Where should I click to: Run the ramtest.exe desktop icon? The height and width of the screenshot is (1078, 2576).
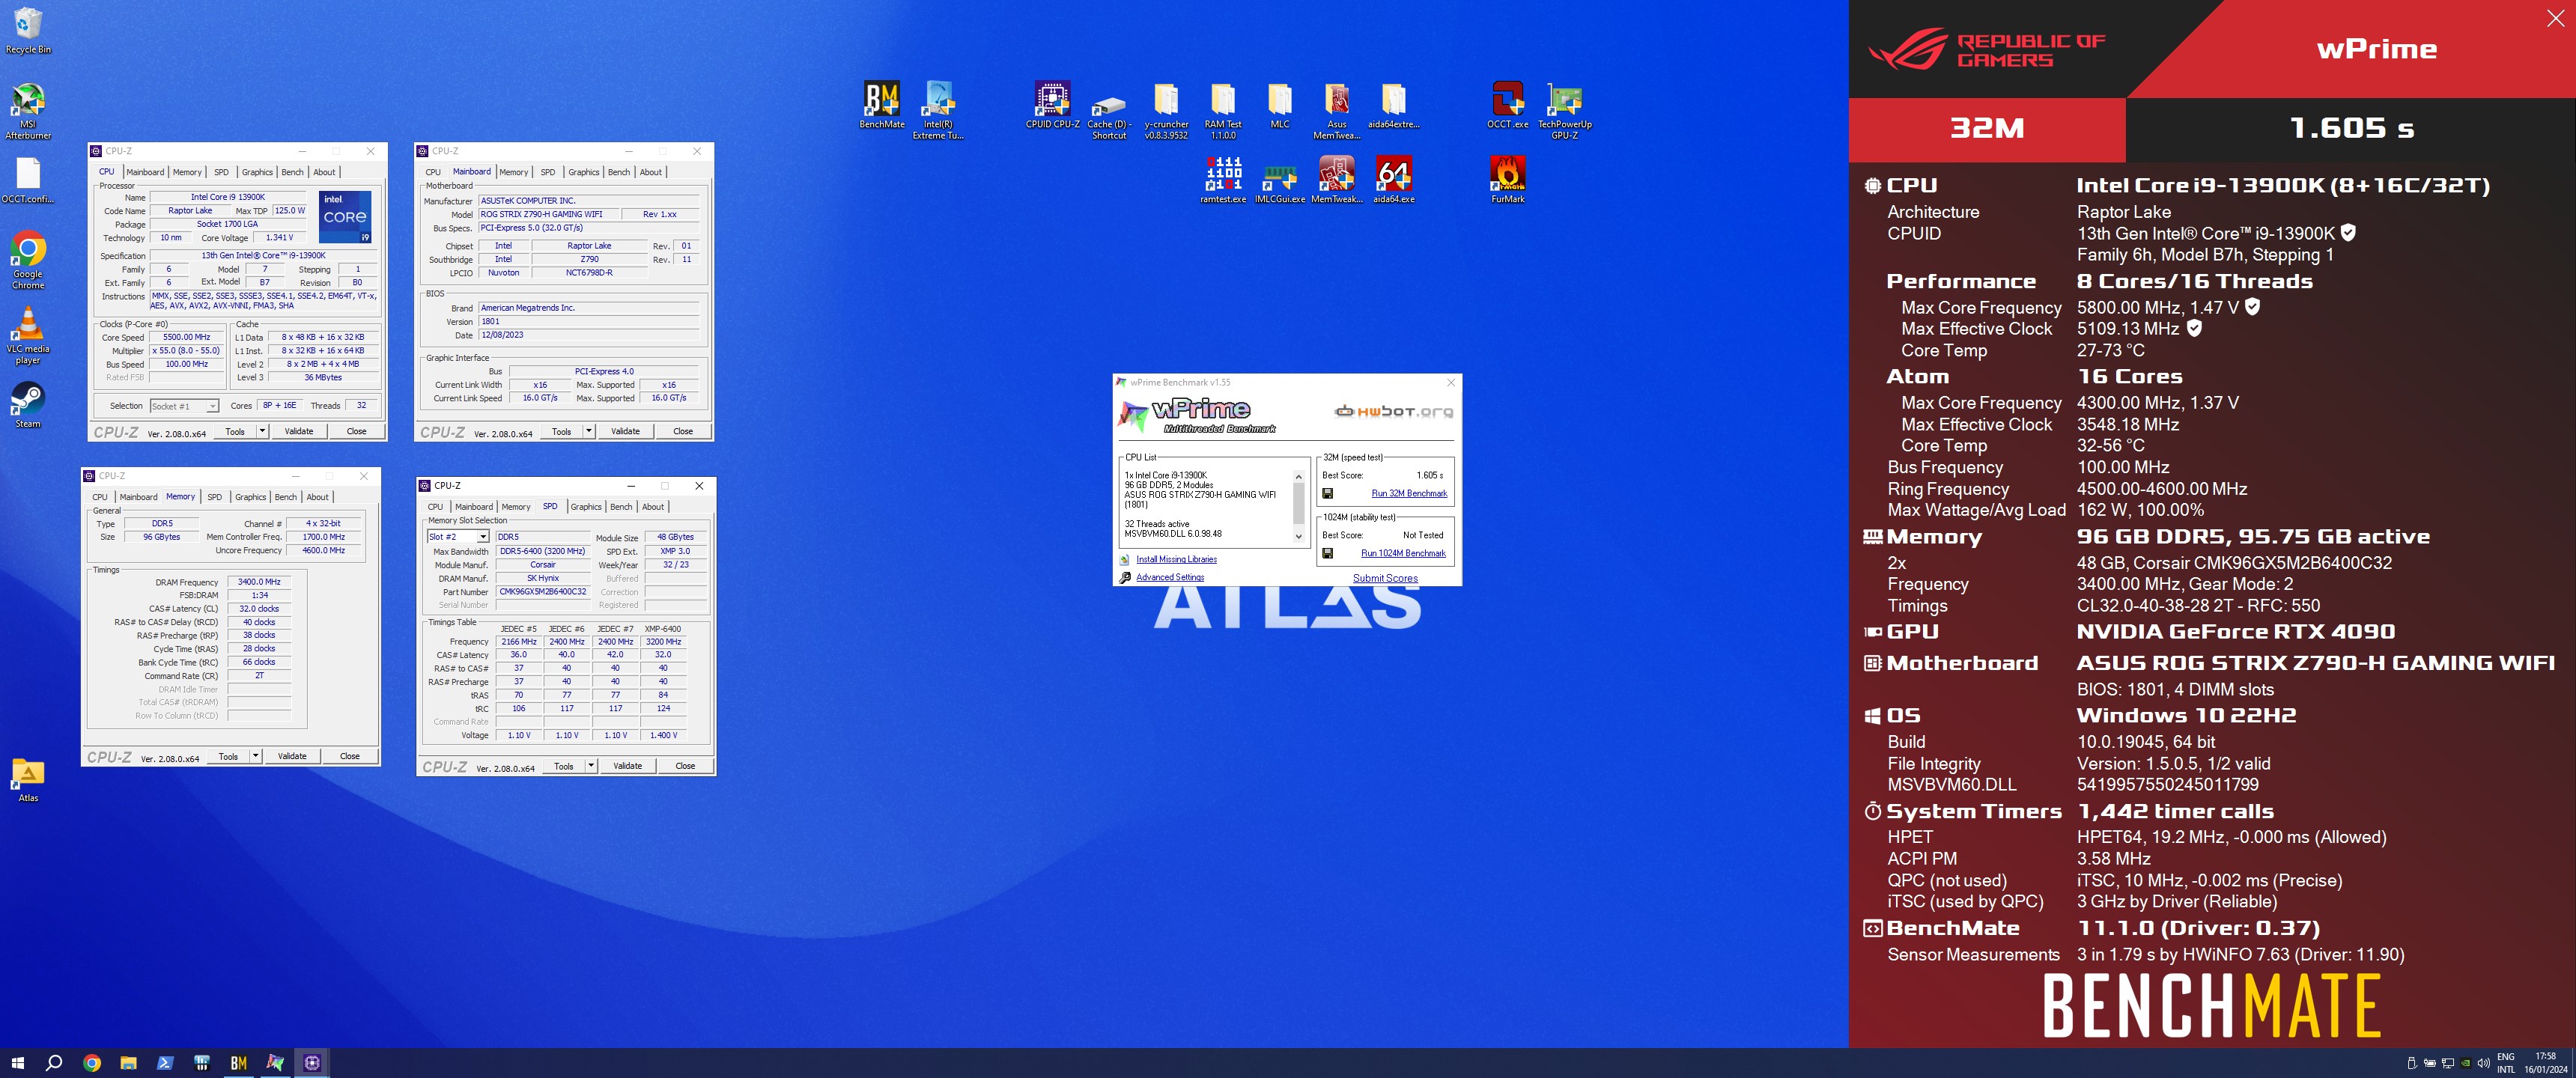(1223, 180)
